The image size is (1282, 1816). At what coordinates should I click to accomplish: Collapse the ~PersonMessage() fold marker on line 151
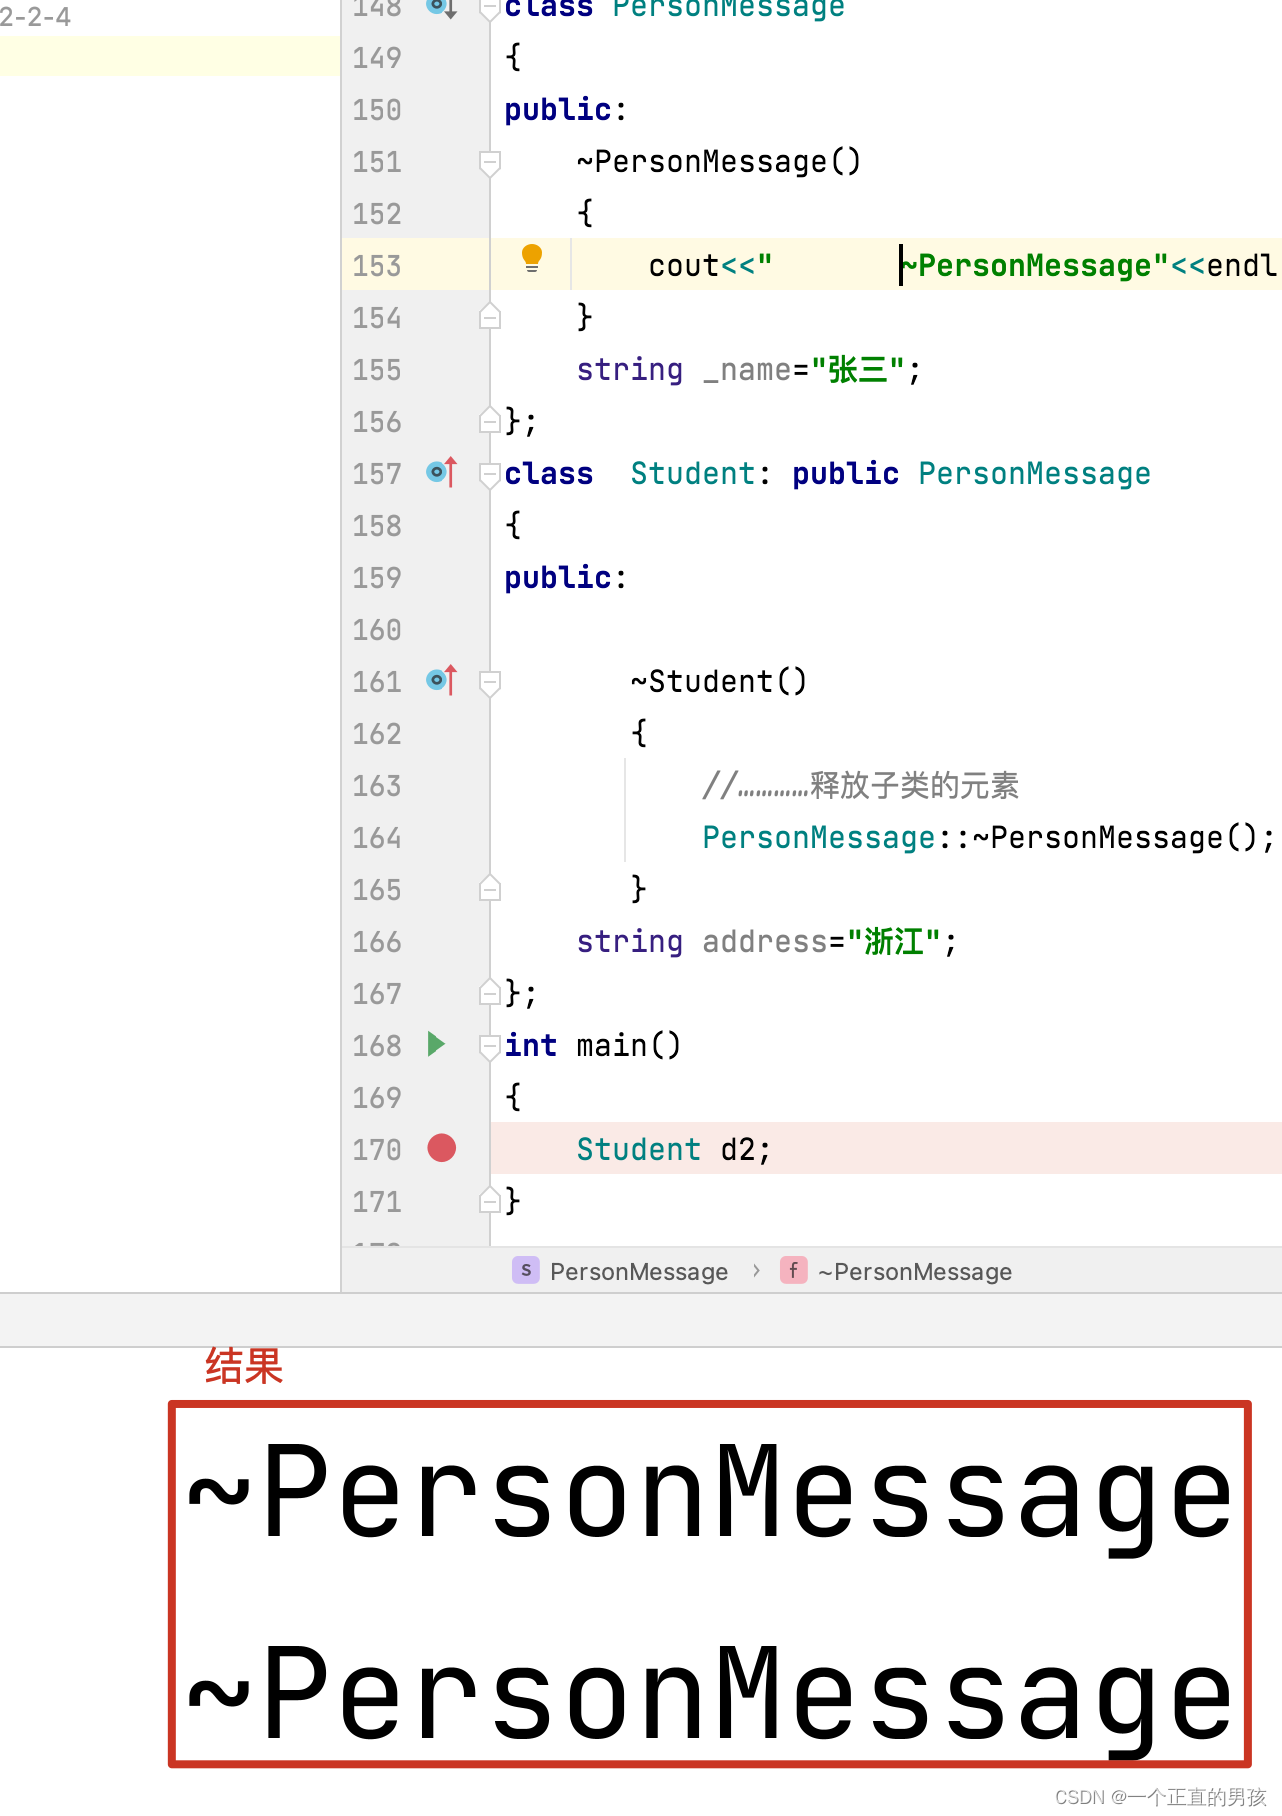(x=490, y=162)
